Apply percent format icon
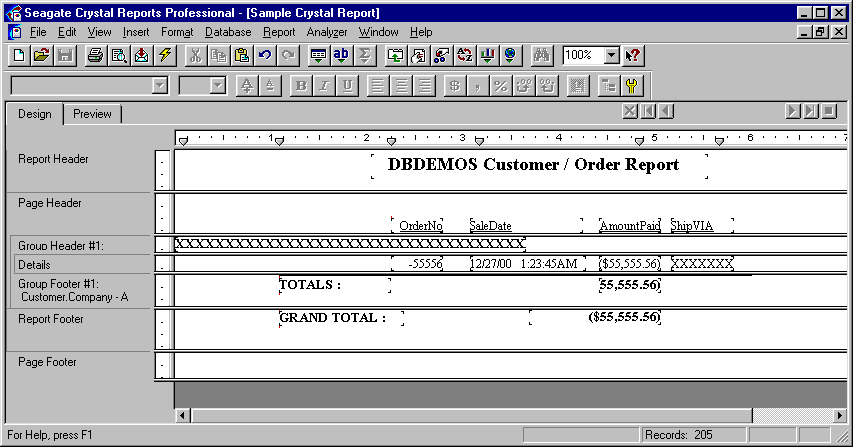 (500, 86)
